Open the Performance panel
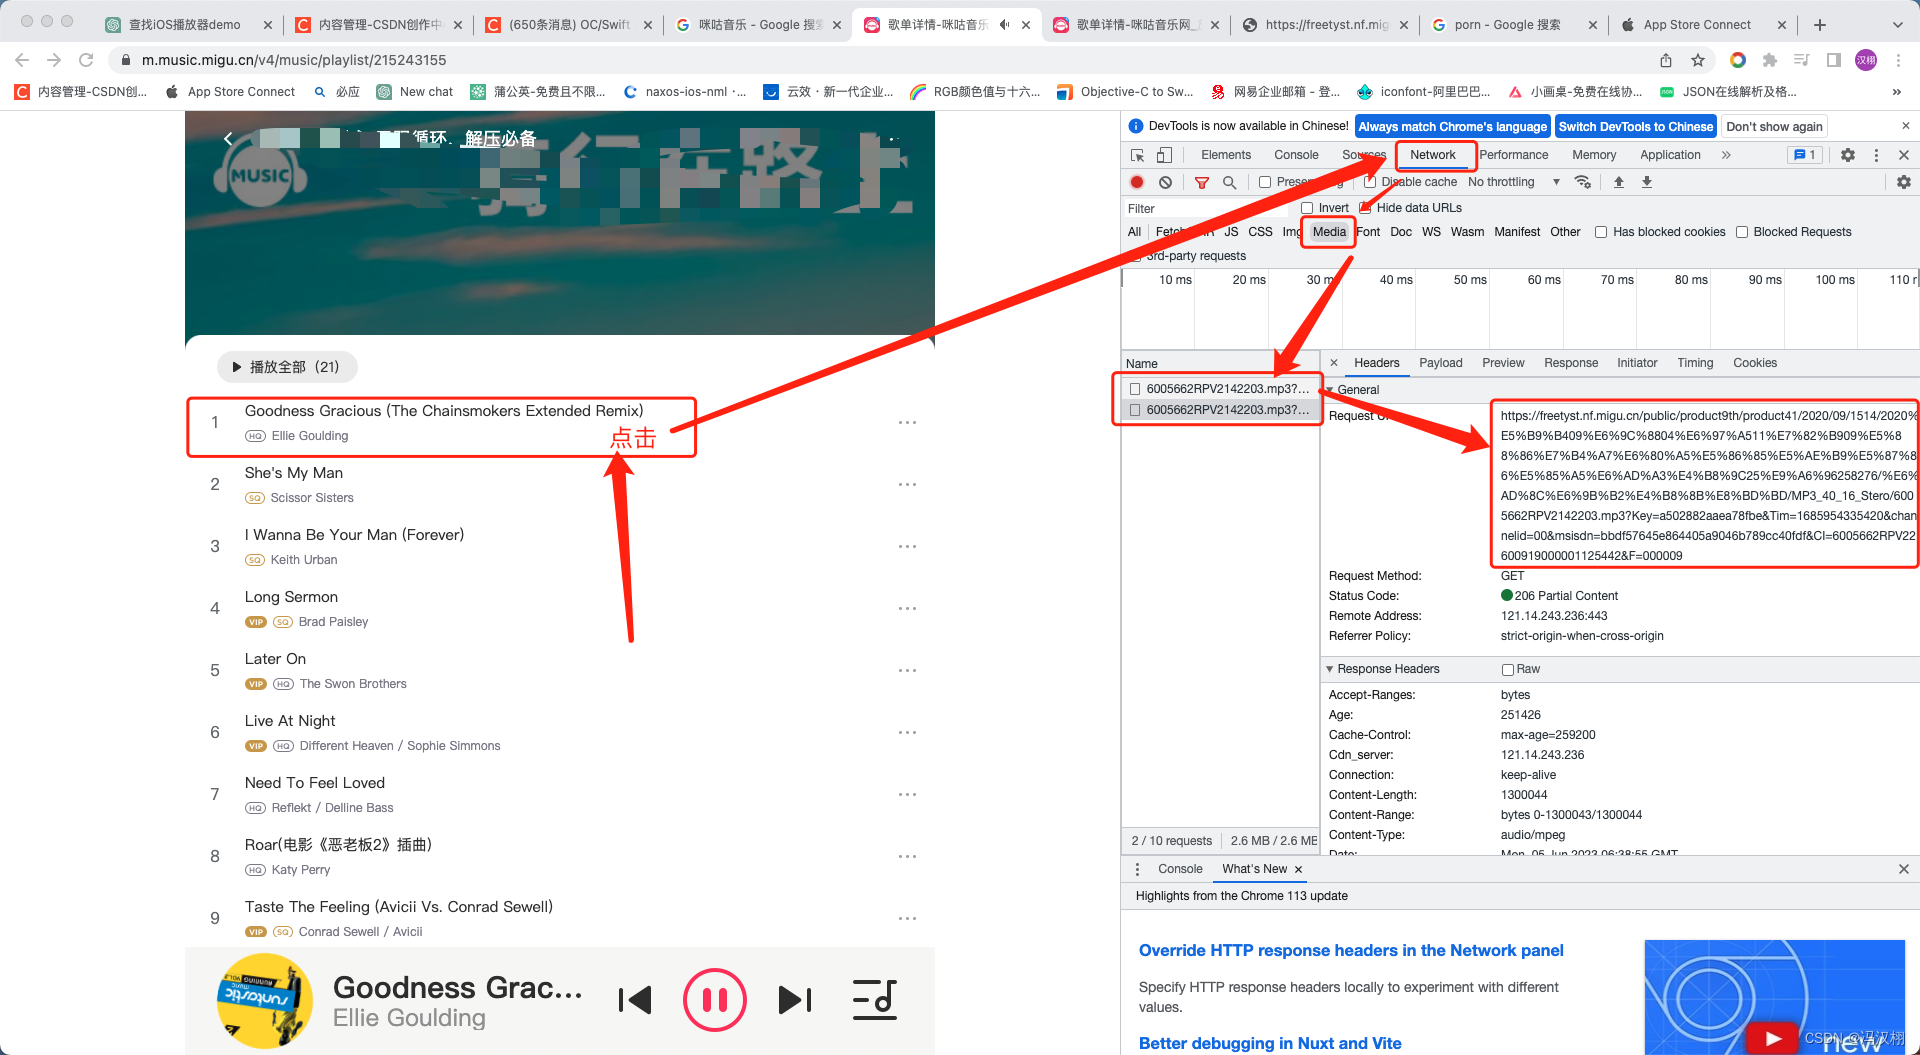Viewport: 1920px width, 1055px height. 1514,155
